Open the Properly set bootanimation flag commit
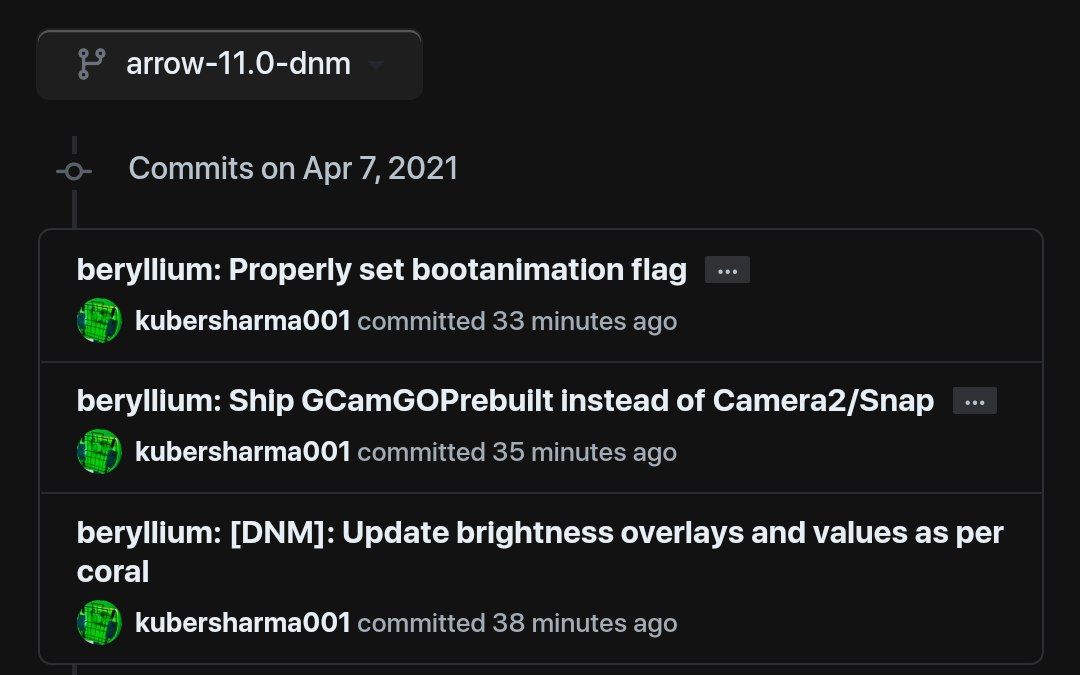Screen dimensions: 1080x675 click(382, 270)
